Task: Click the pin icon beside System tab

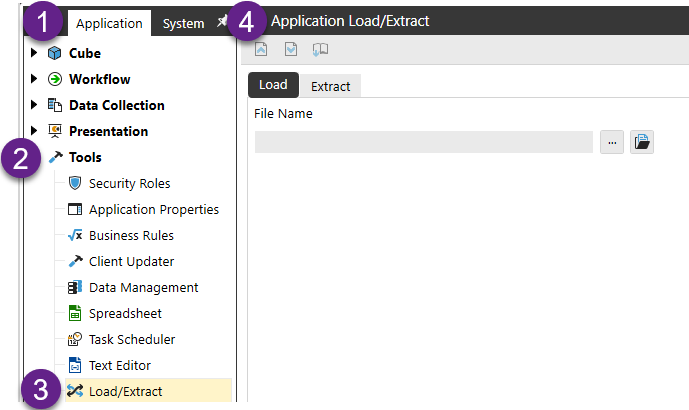Action: (221, 23)
